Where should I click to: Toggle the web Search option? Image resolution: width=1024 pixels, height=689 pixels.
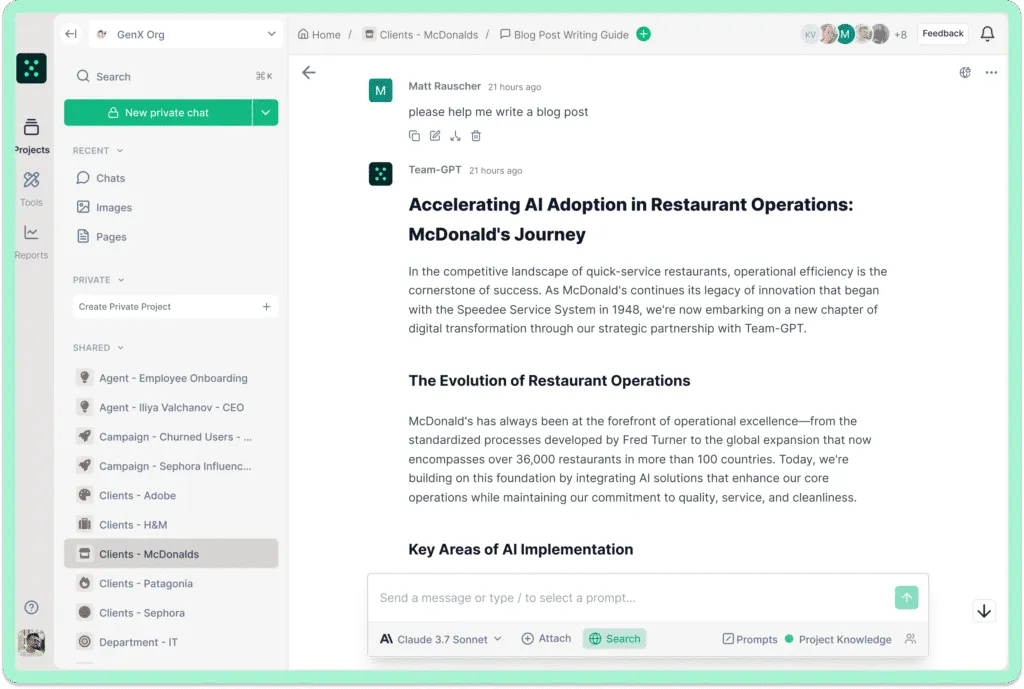[615, 639]
